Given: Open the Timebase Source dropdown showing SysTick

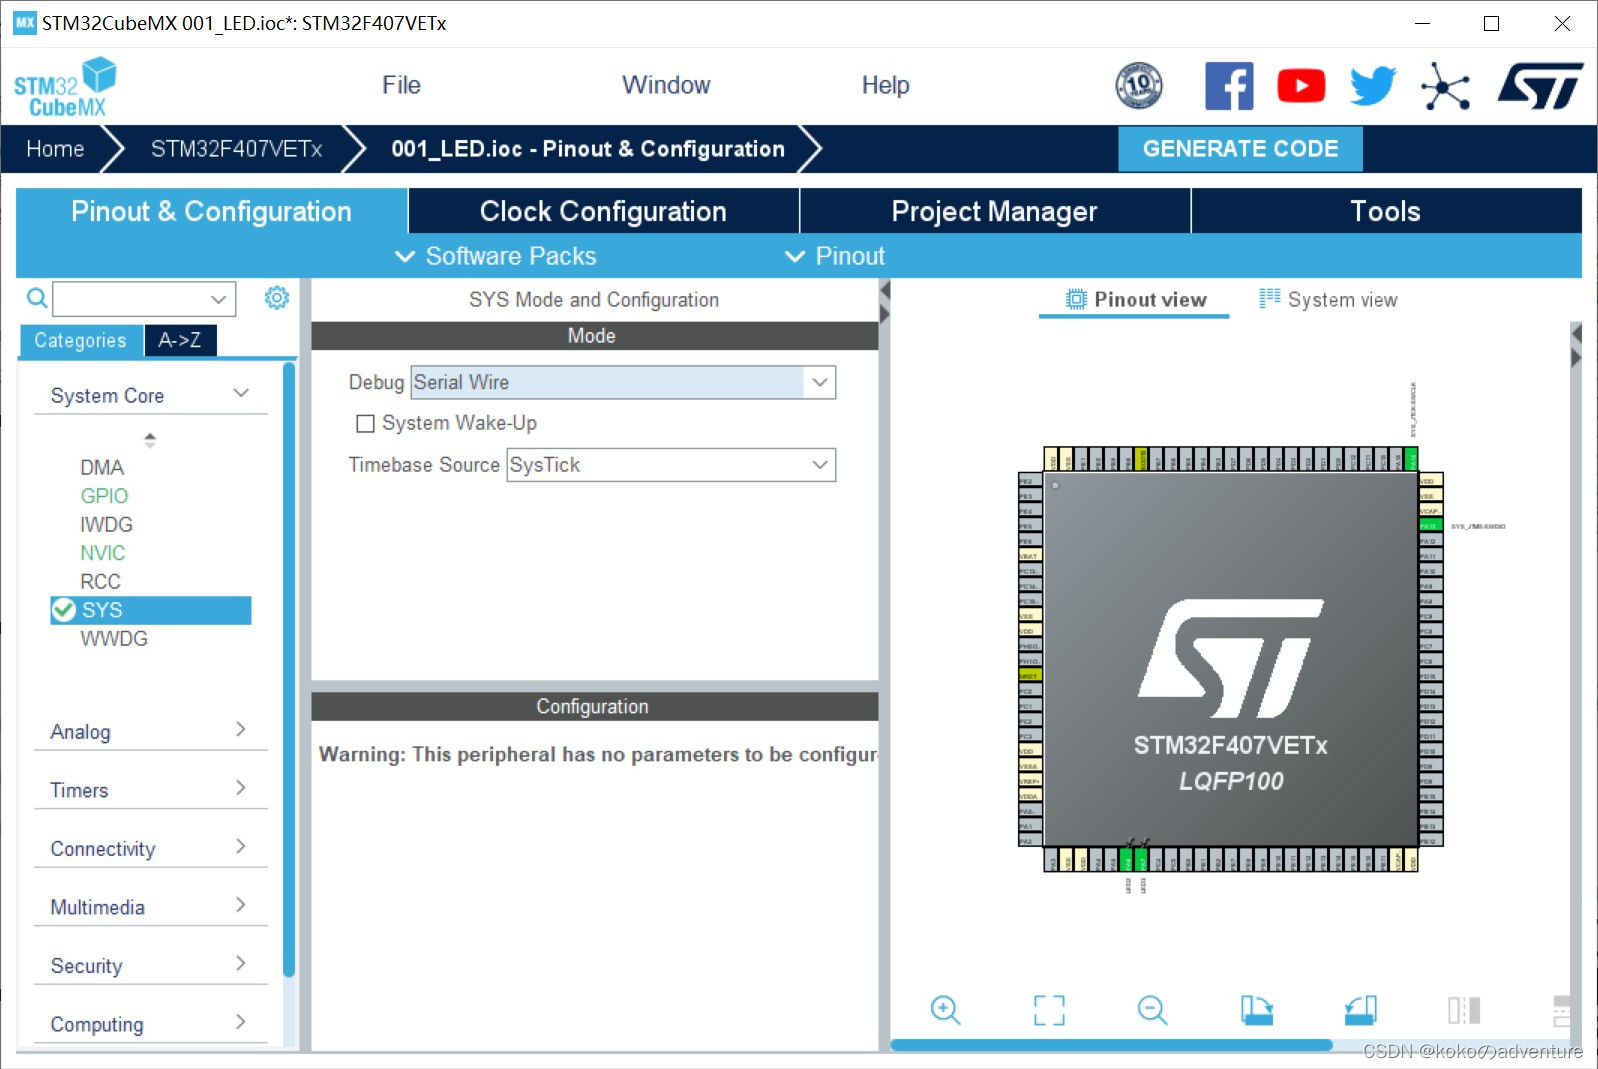Looking at the screenshot, I should 820,465.
